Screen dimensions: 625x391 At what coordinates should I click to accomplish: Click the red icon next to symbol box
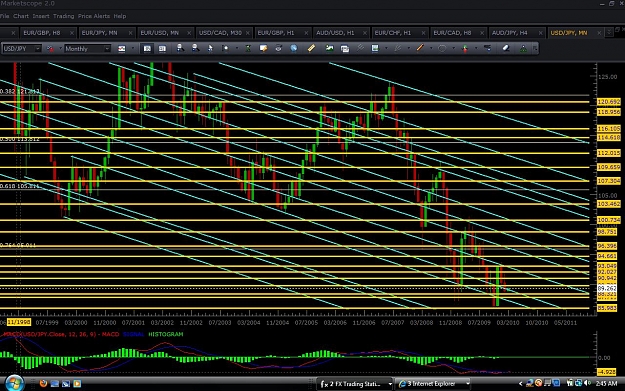tap(50, 49)
